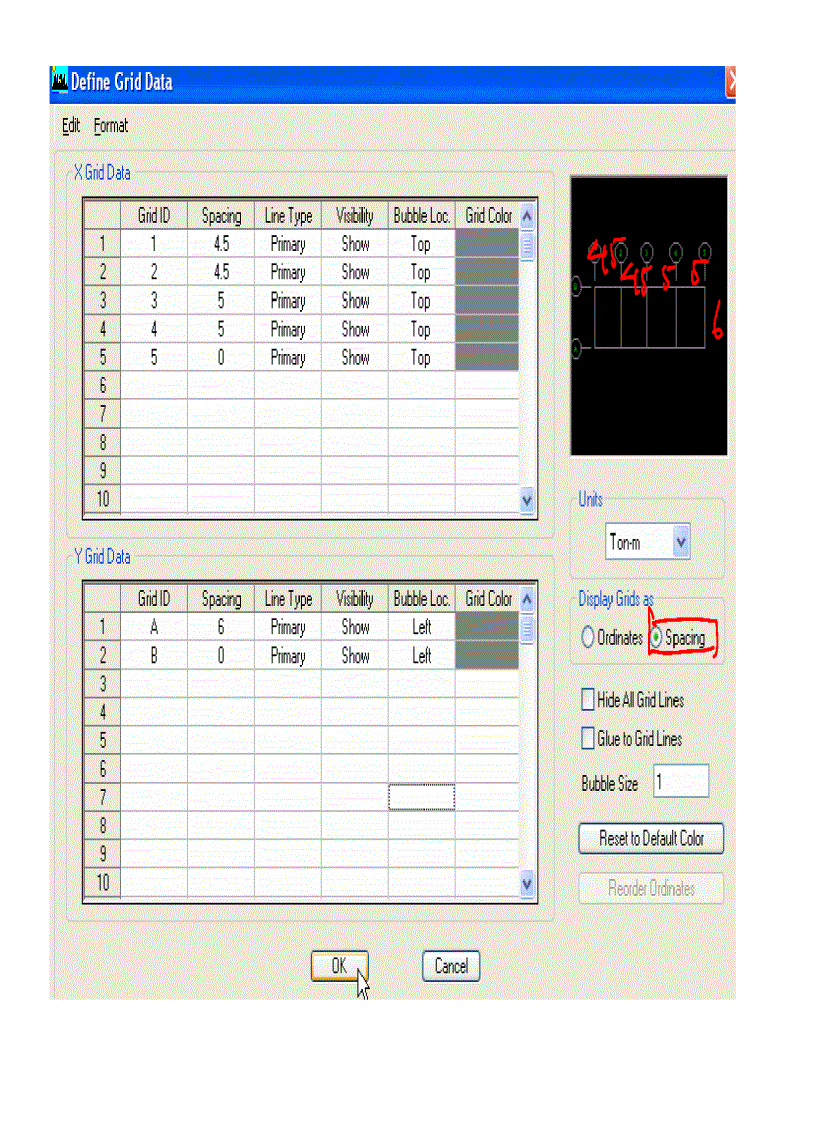This screenshot has width=816, height=1123.
Task: Open the Edit menu
Action: coord(71,126)
